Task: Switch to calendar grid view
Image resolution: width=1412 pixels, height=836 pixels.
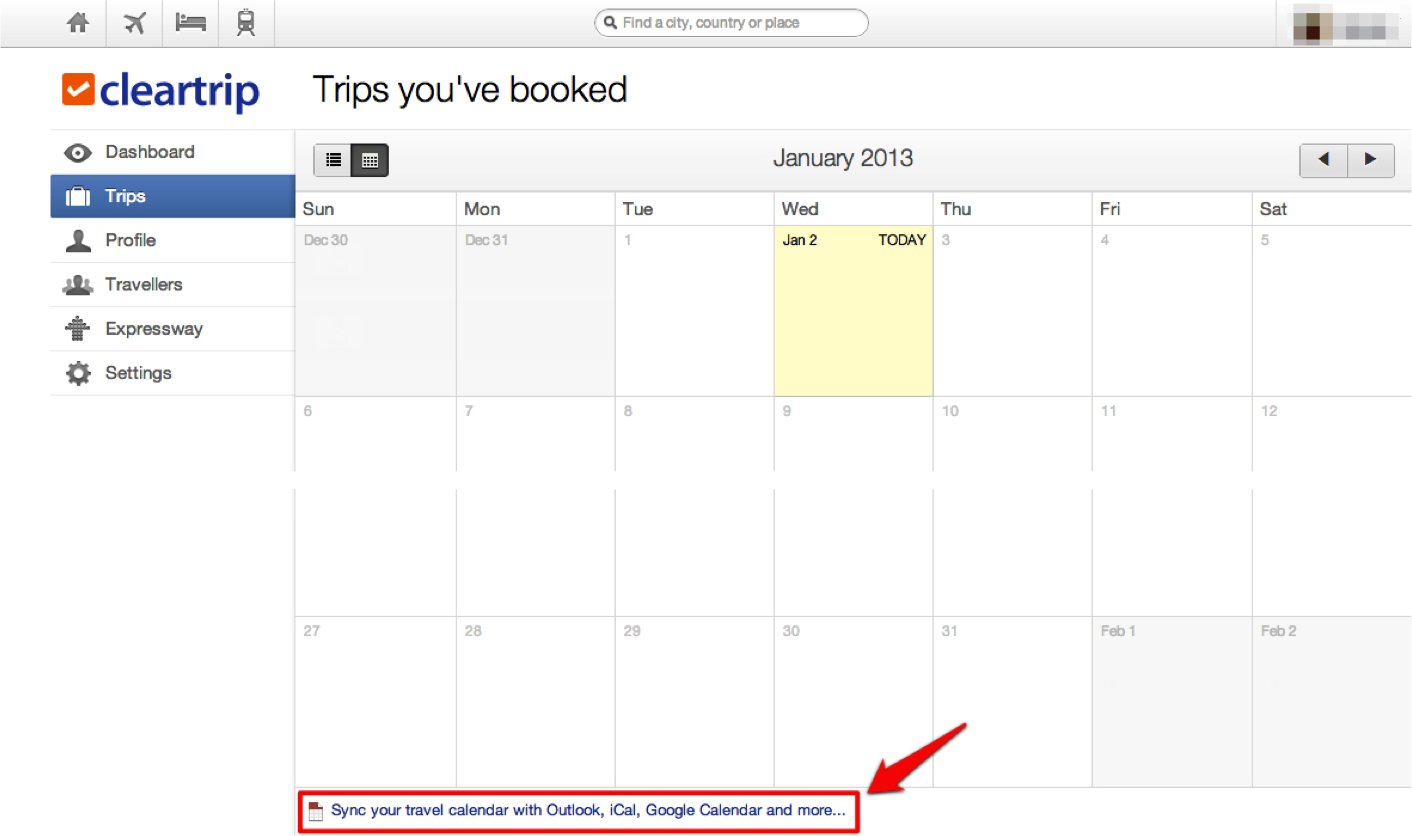Action: (x=370, y=160)
